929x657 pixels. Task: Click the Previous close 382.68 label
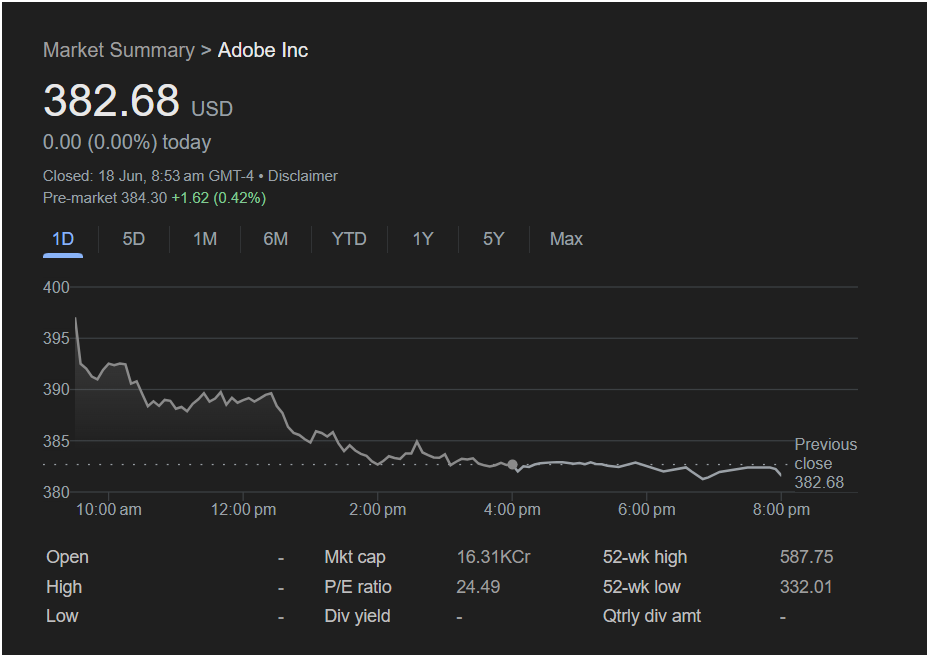(x=825, y=463)
